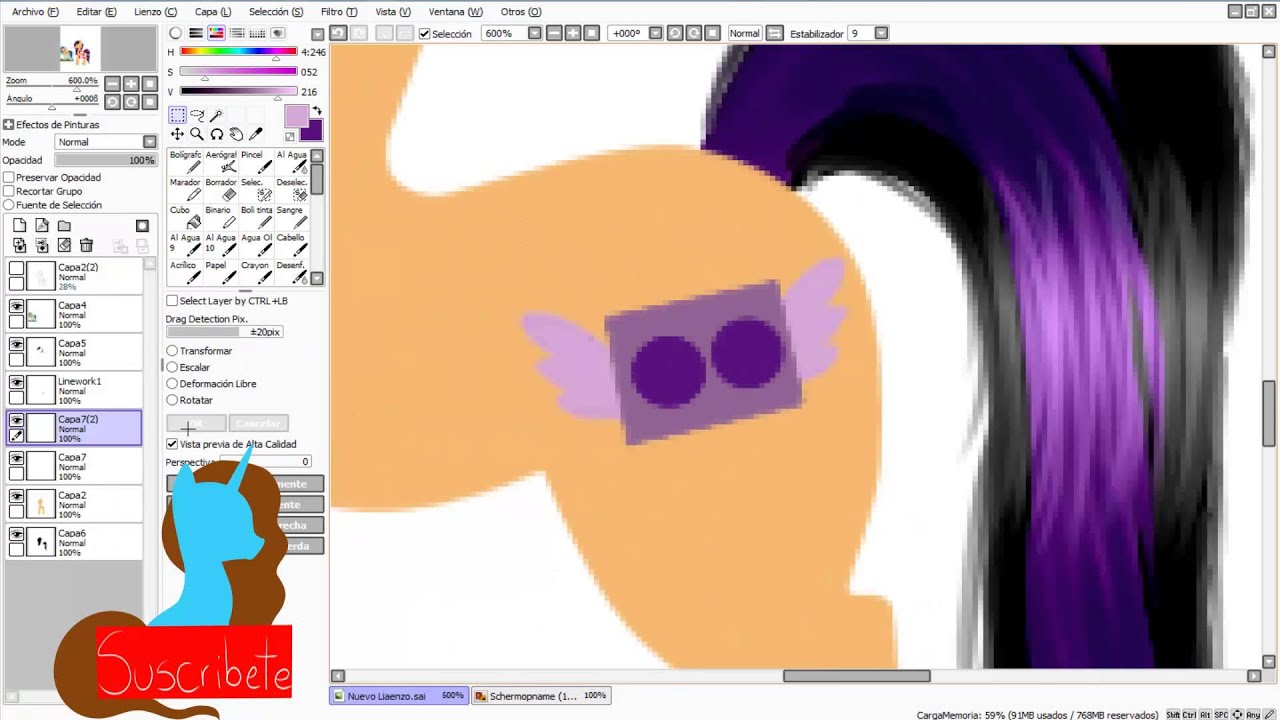This screenshot has width=1280, height=720.
Task: Select the Rotatar radio option
Action: click(x=172, y=400)
